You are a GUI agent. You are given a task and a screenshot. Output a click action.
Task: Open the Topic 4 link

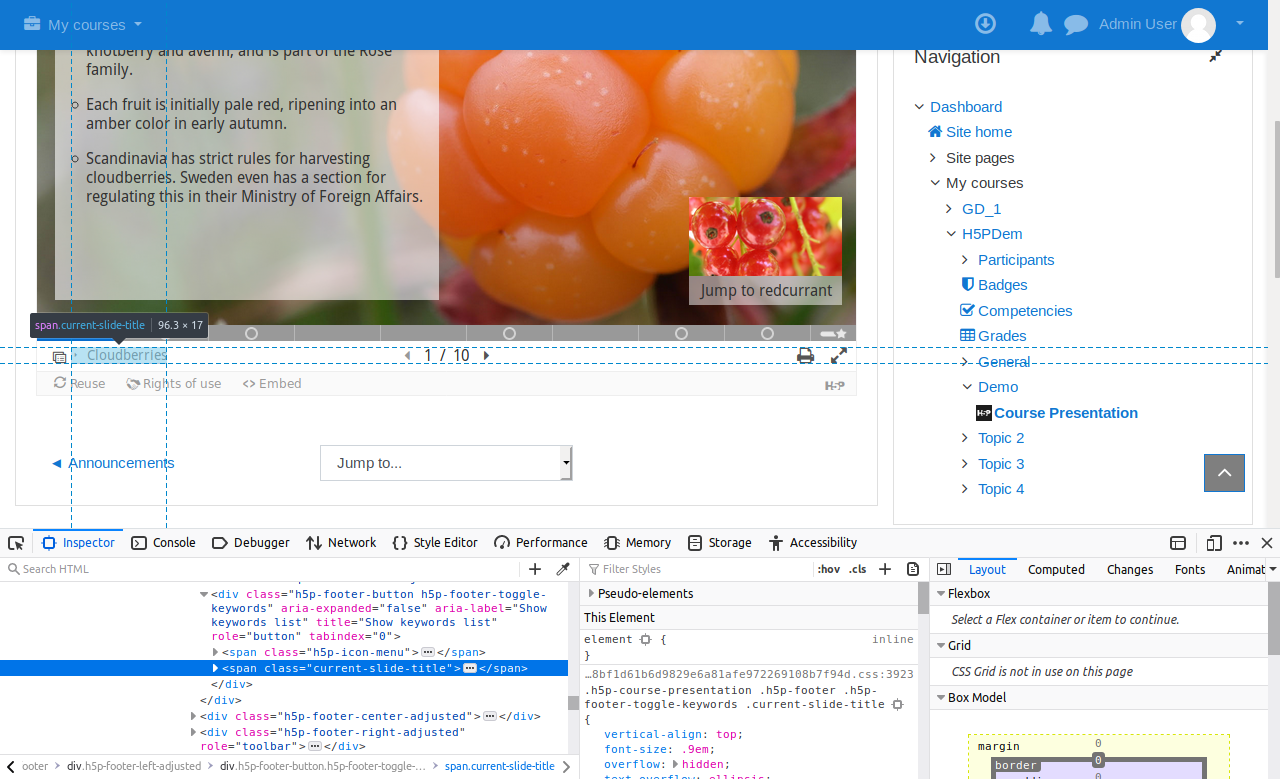(1001, 489)
